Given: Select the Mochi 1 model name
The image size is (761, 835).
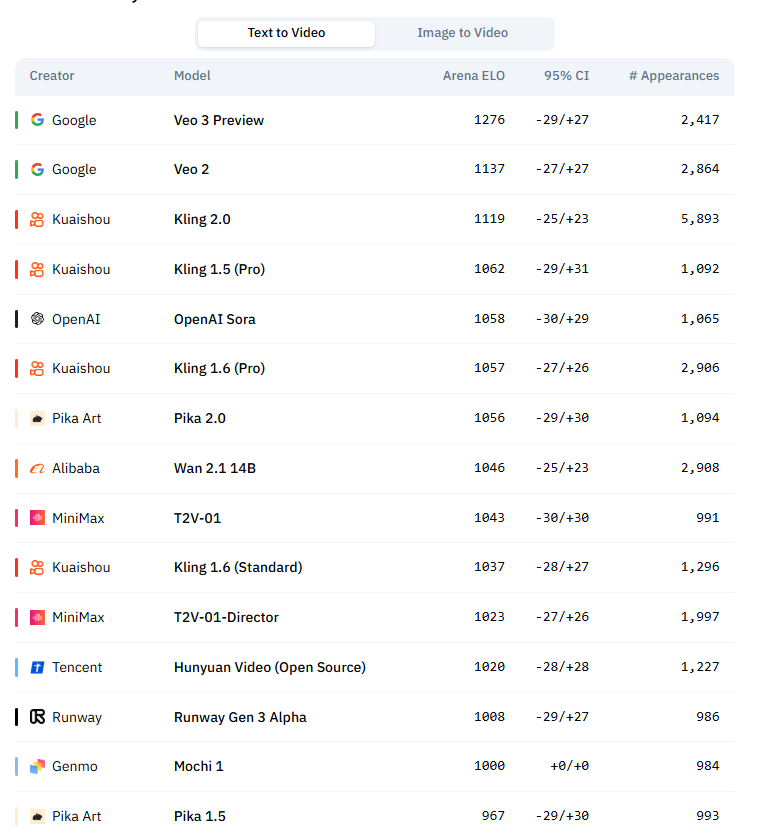Looking at the screenshot, I should pos(199,767).
